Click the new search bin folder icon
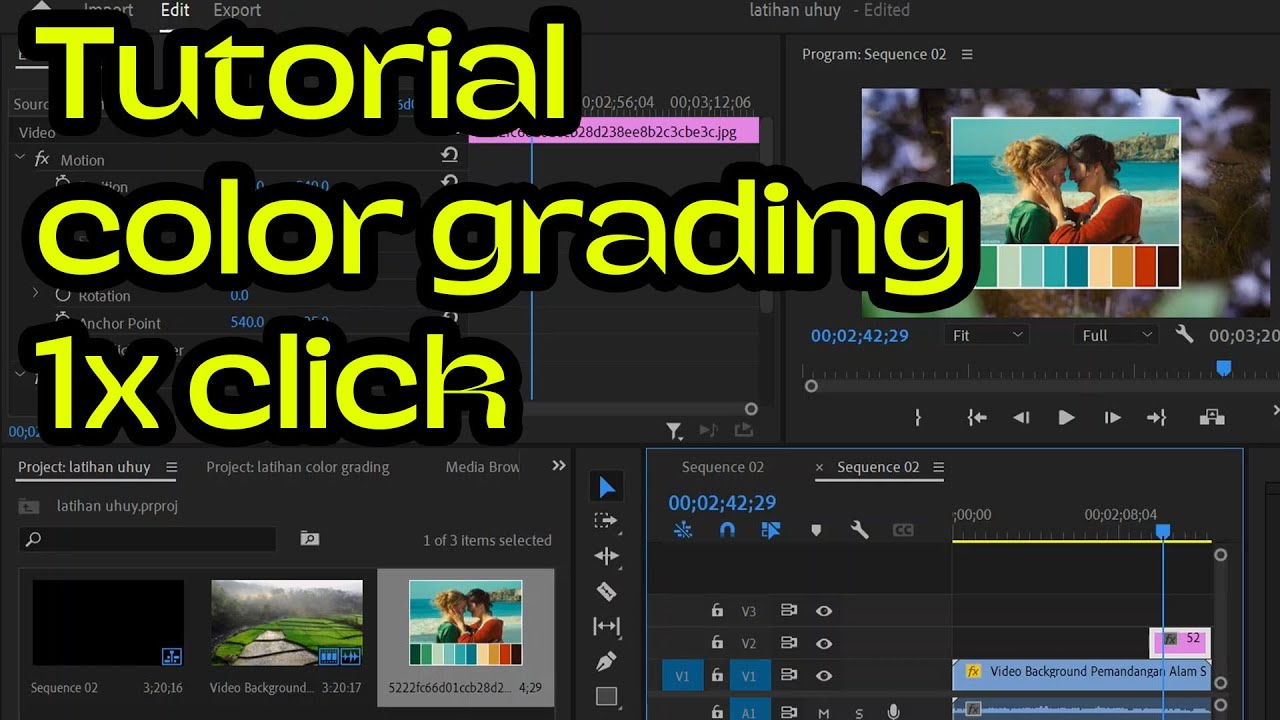Screen dimensions: 1280x720 point(310,539)
